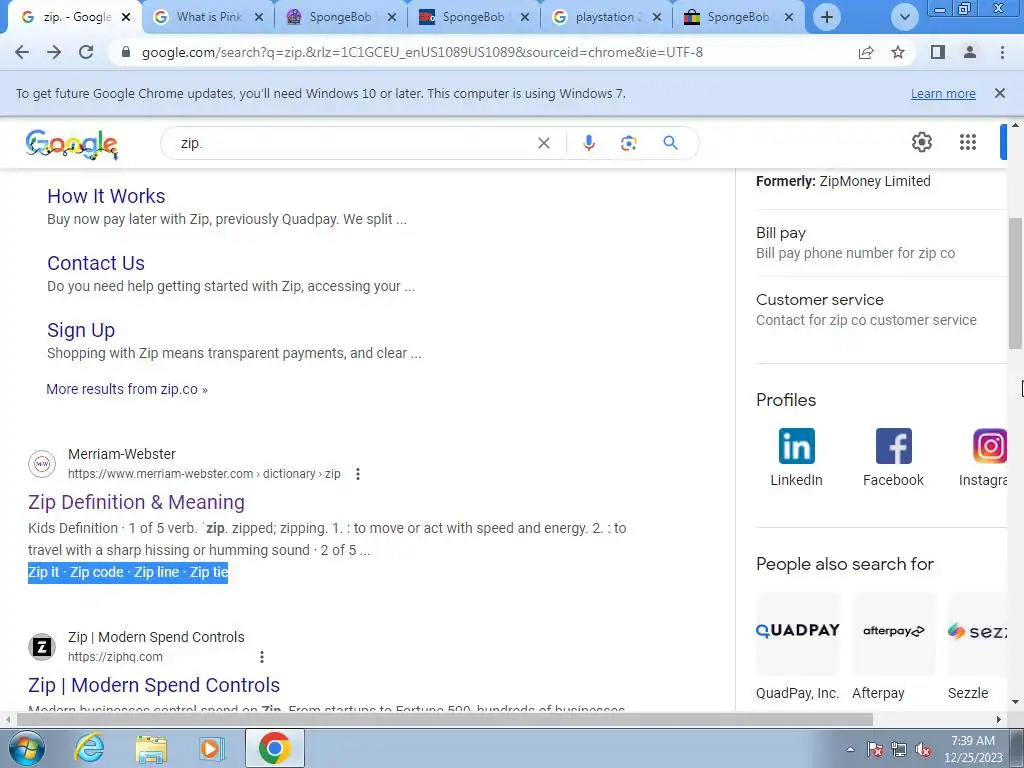Viewport: 1024px width, 768px height.
Task: Close the 'What is Pink' tab
Action: coord(259,17)
